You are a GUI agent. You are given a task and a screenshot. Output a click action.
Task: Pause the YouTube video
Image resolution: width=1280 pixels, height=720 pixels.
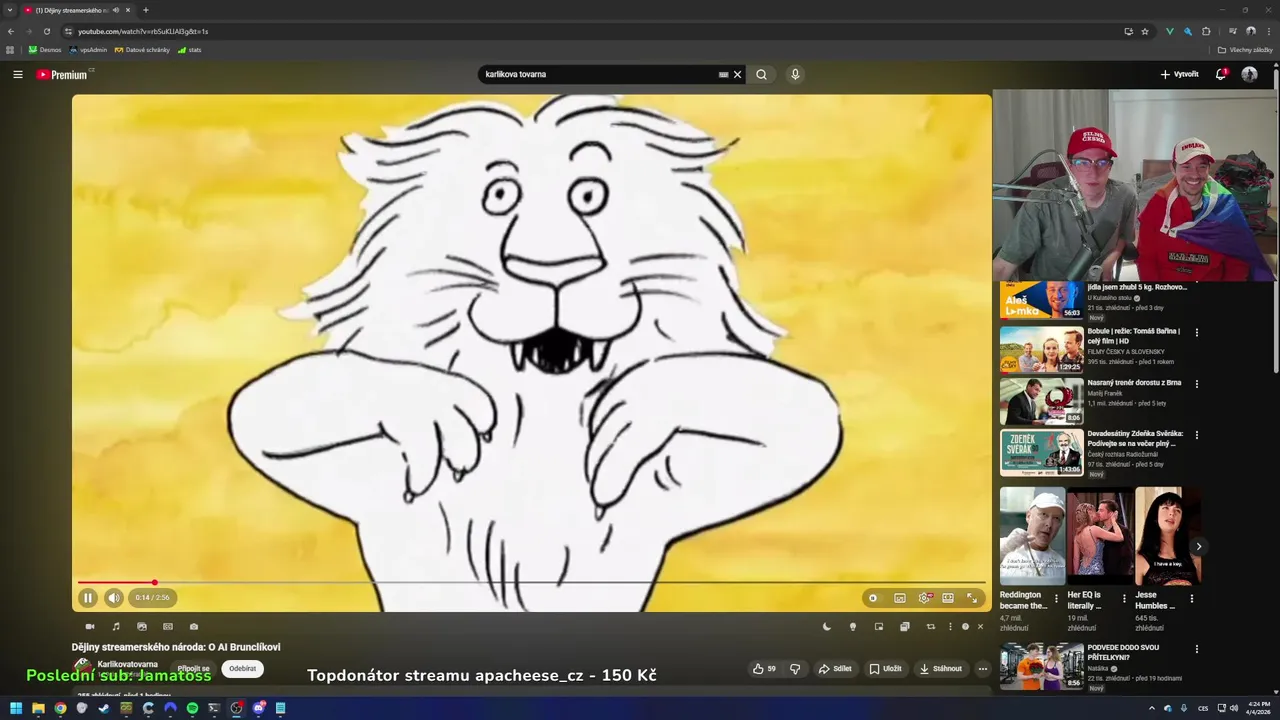point(87,598)
